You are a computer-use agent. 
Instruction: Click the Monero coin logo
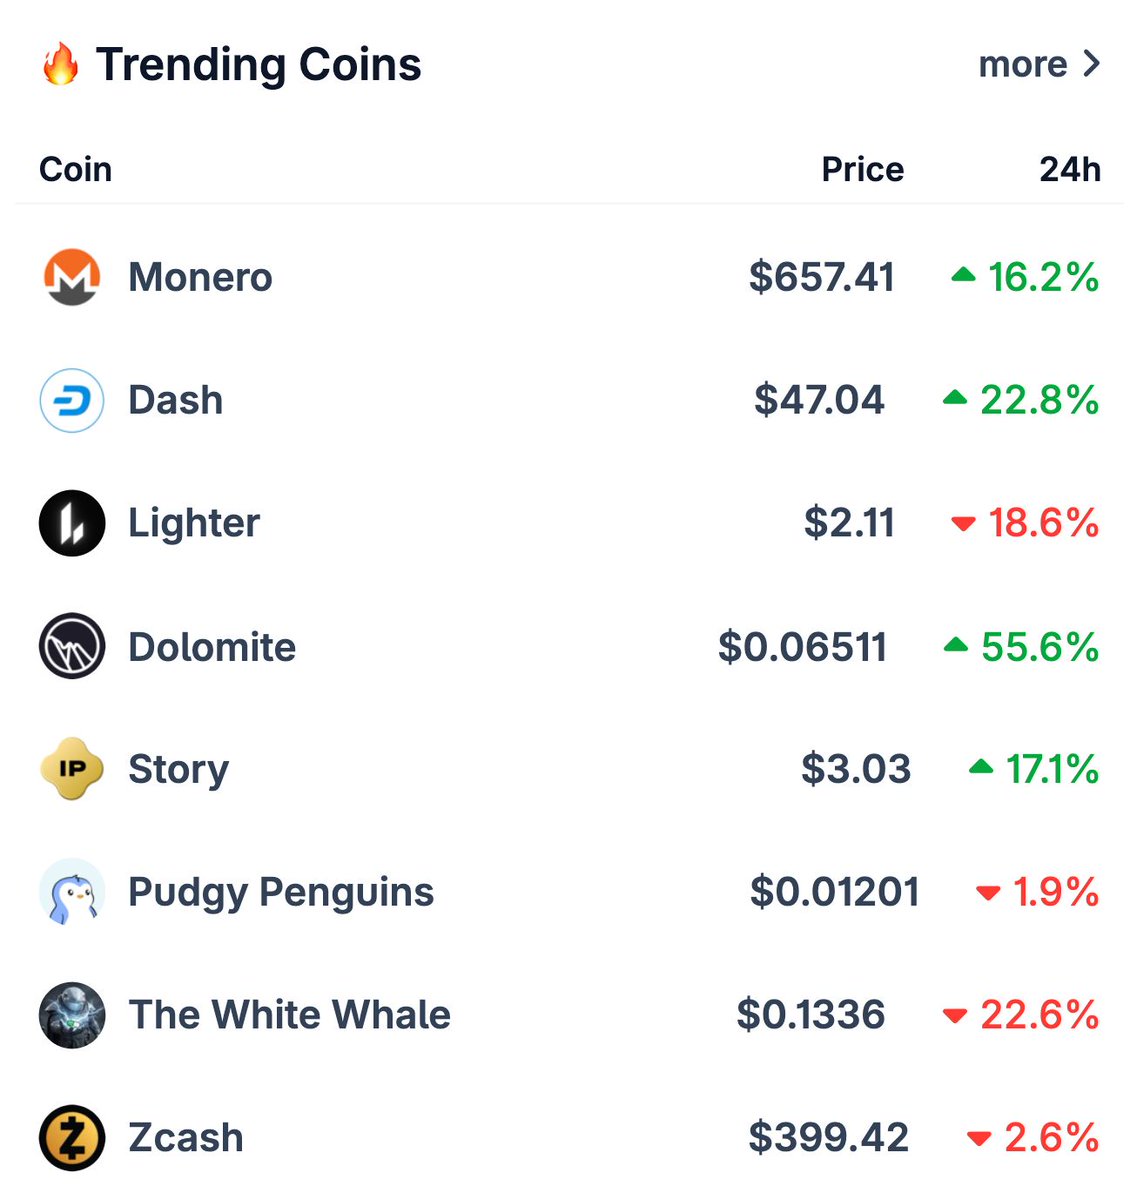tap(72, 277)
